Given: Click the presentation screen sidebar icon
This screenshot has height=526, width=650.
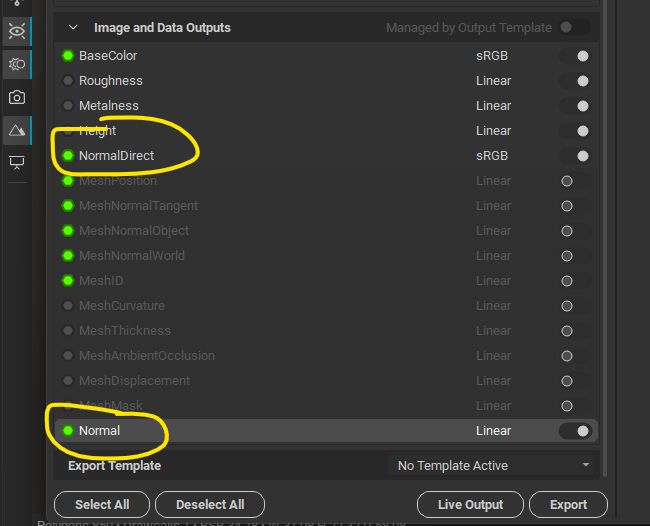Looking at the screenshot, I should click(x=17, y=162).
